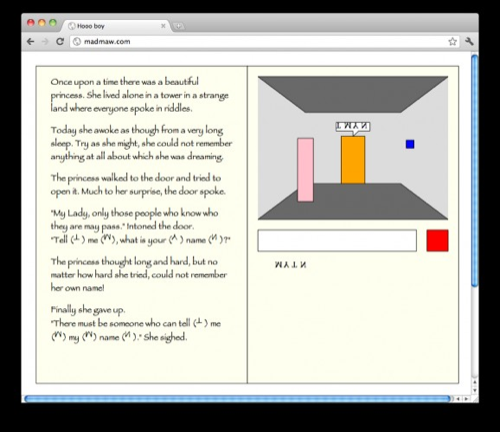The image size is (500, 432).
Task: Click the browser forward arrow
Action: point(45,41)
